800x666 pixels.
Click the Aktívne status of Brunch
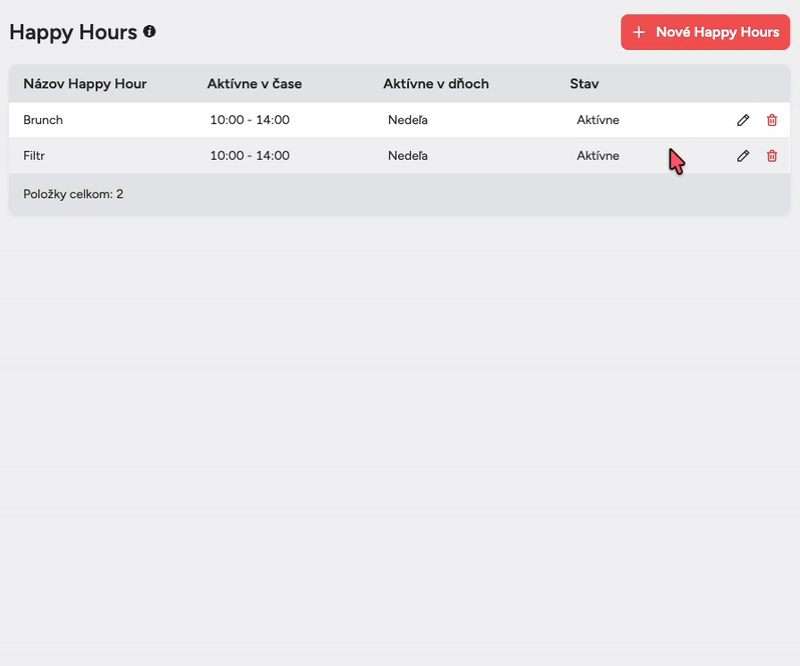[598, 120]
